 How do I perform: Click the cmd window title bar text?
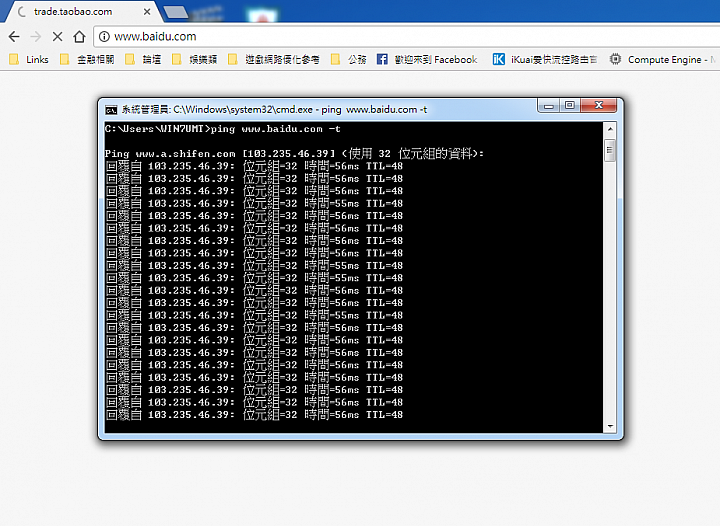[274, 110]
